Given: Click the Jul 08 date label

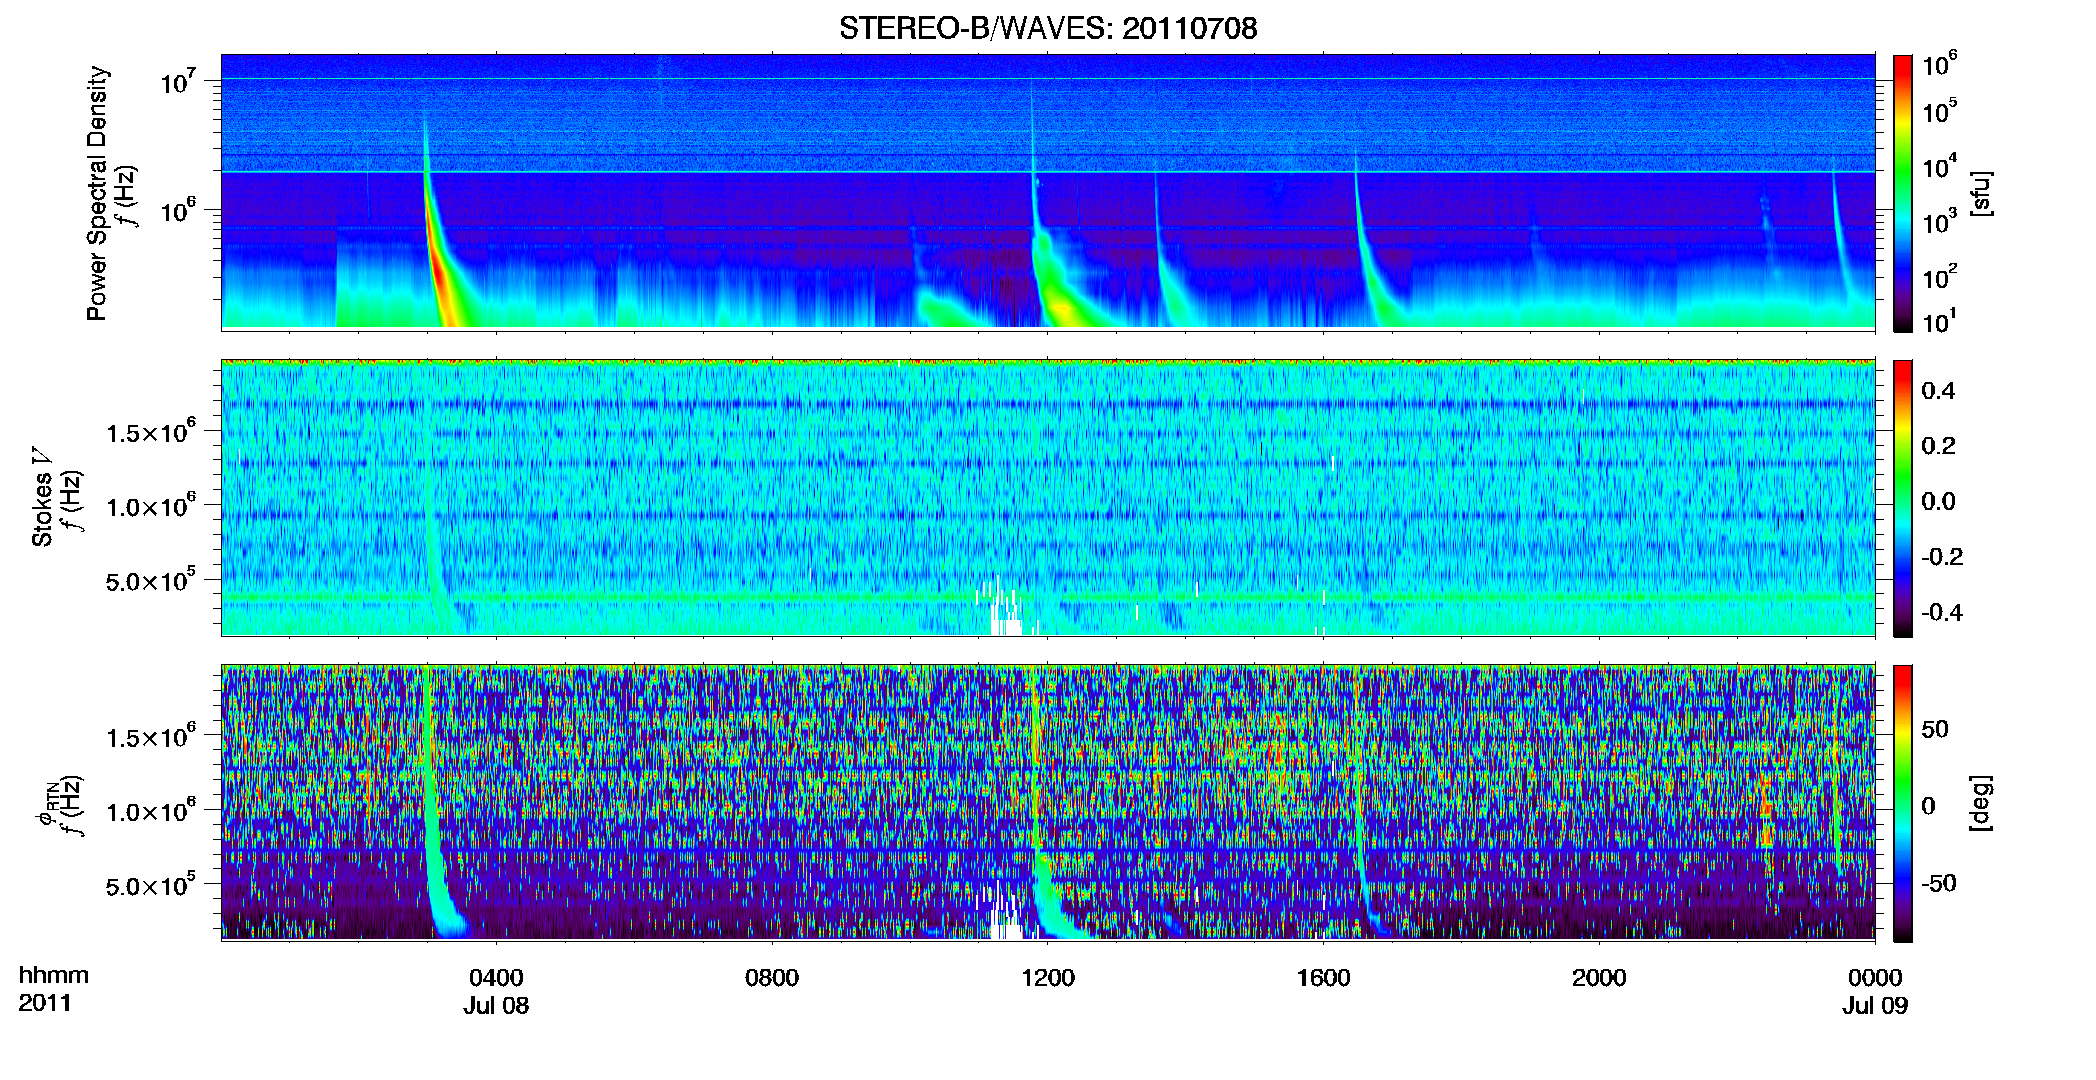Looking at the screenshot, I should point(496,1006).
